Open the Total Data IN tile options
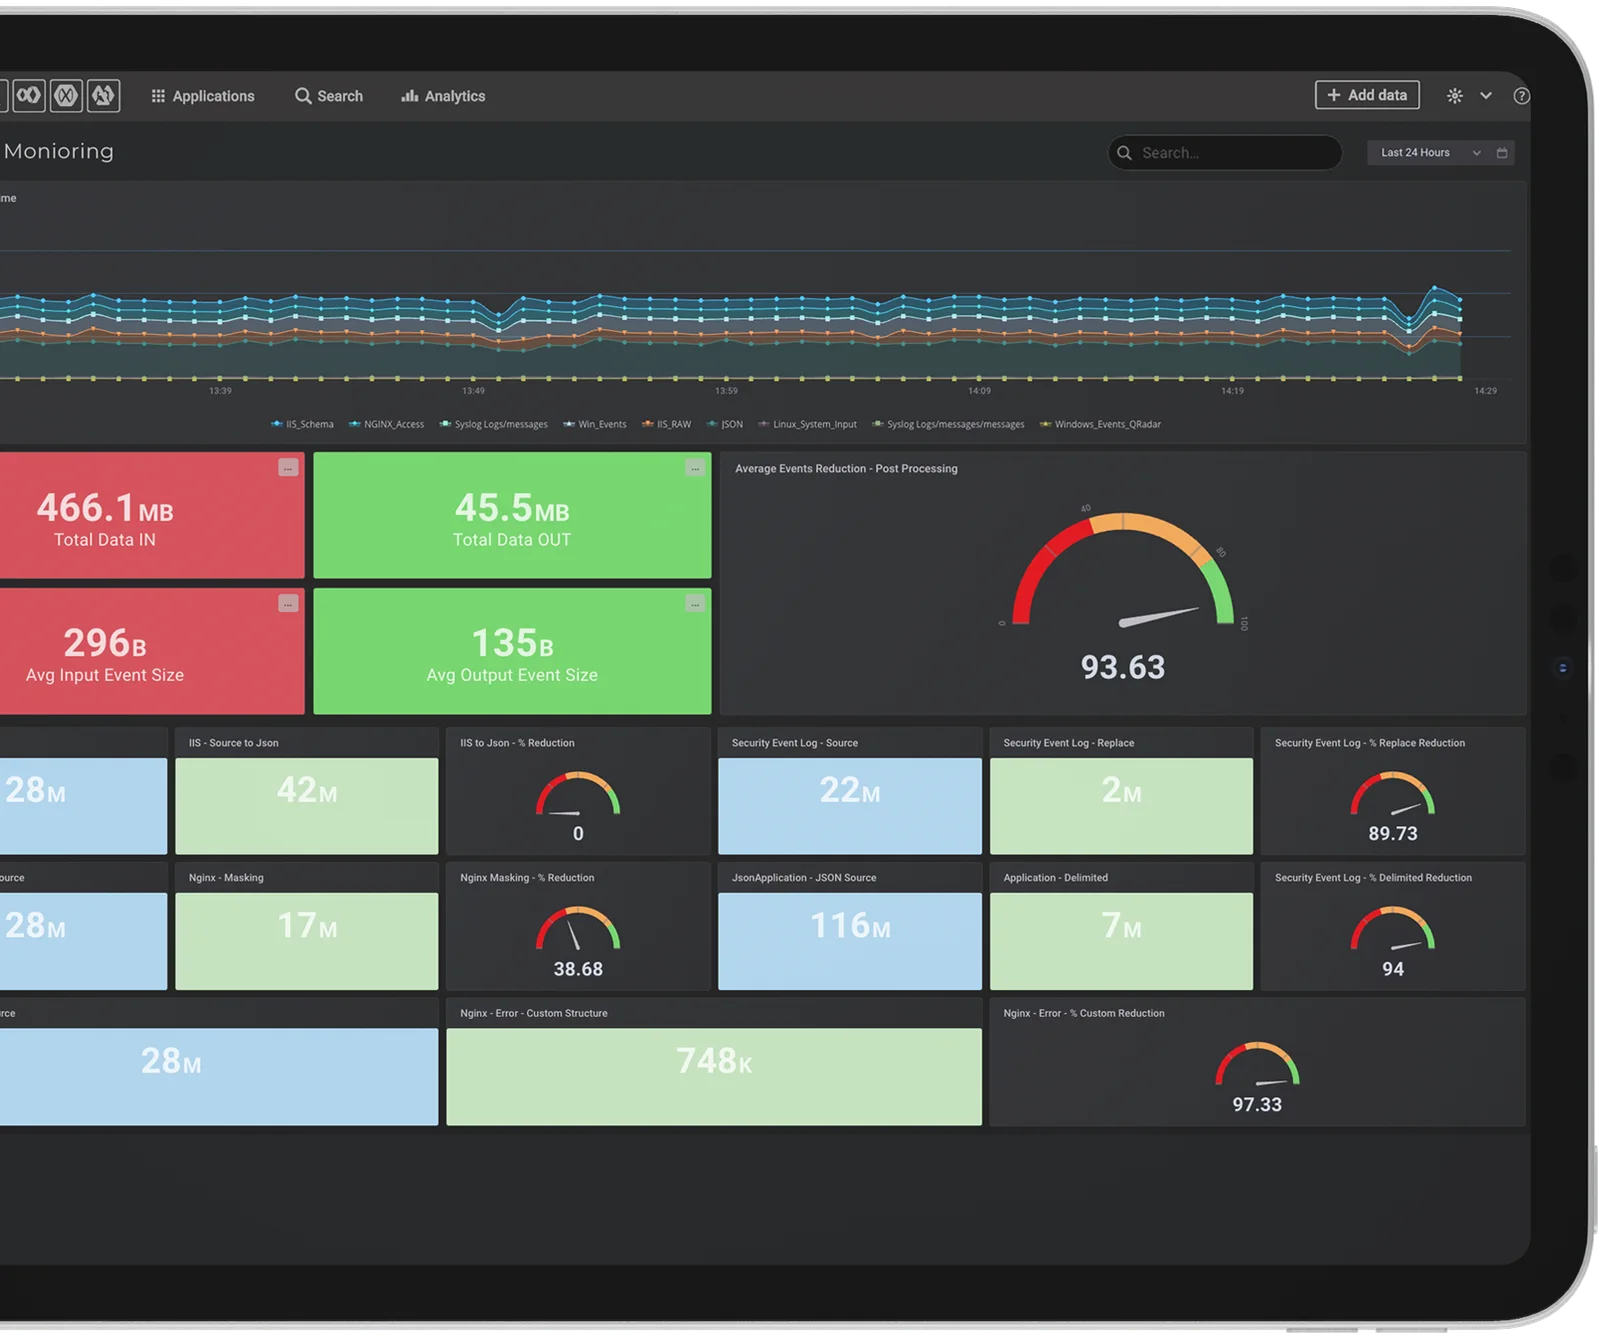1600x1336 pixels. [x=288, y=468]
